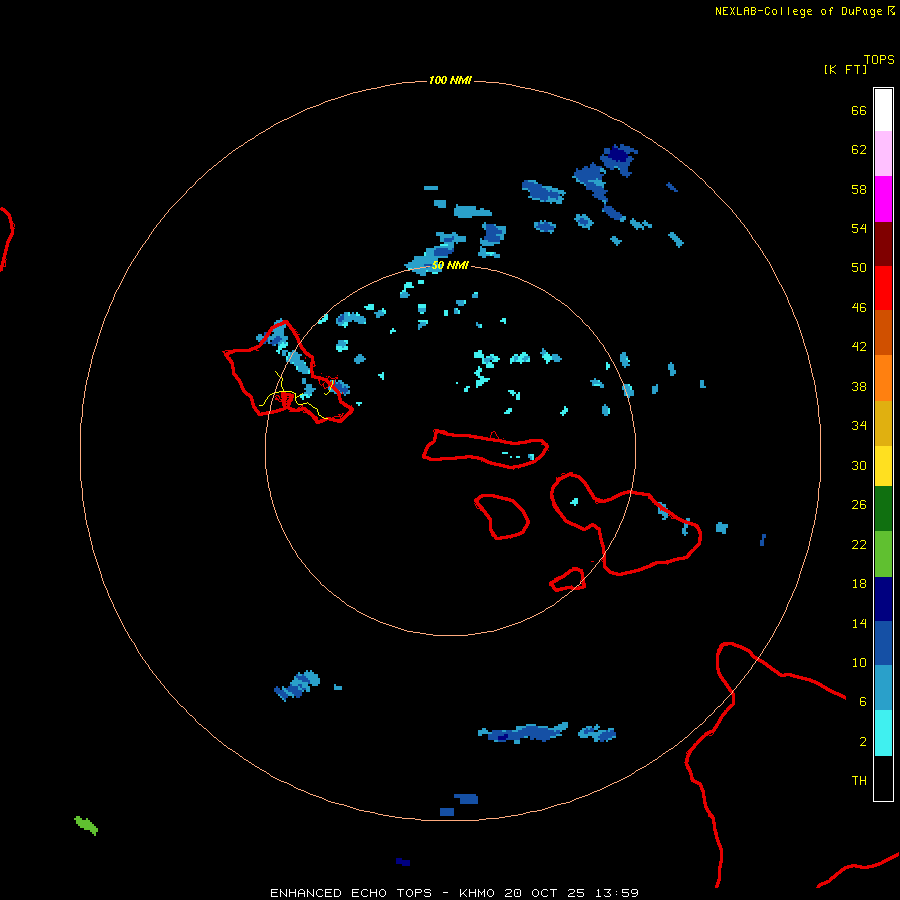Click the light green echo outside the range rings

click(86, 825)
